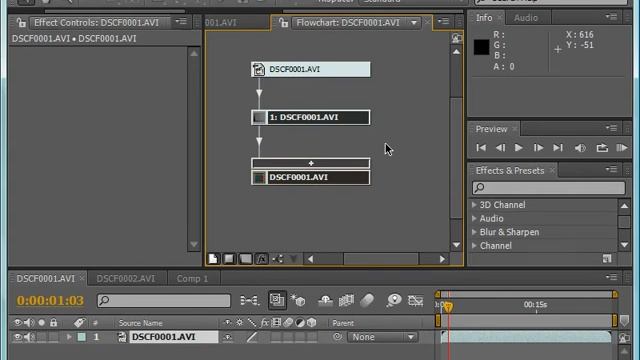The width and height of the screenshot is (640, 360).
Task: Close the Preview panel tab
Action: [x=515, y=129]
